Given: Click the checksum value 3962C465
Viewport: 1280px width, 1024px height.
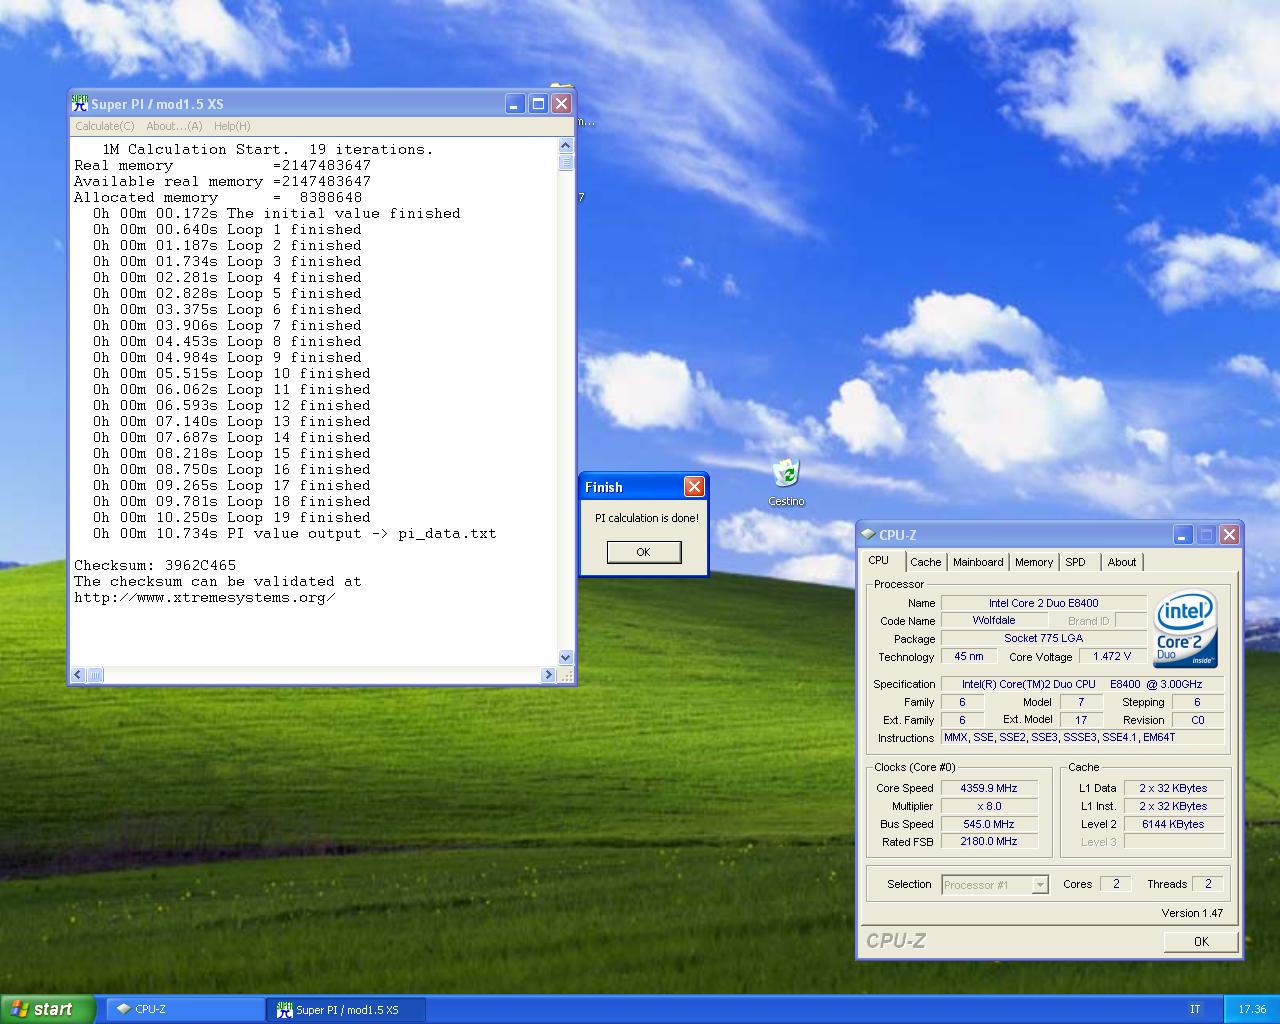Looking at the screenshot, I should pyautogui.click(x=200, y=565).
